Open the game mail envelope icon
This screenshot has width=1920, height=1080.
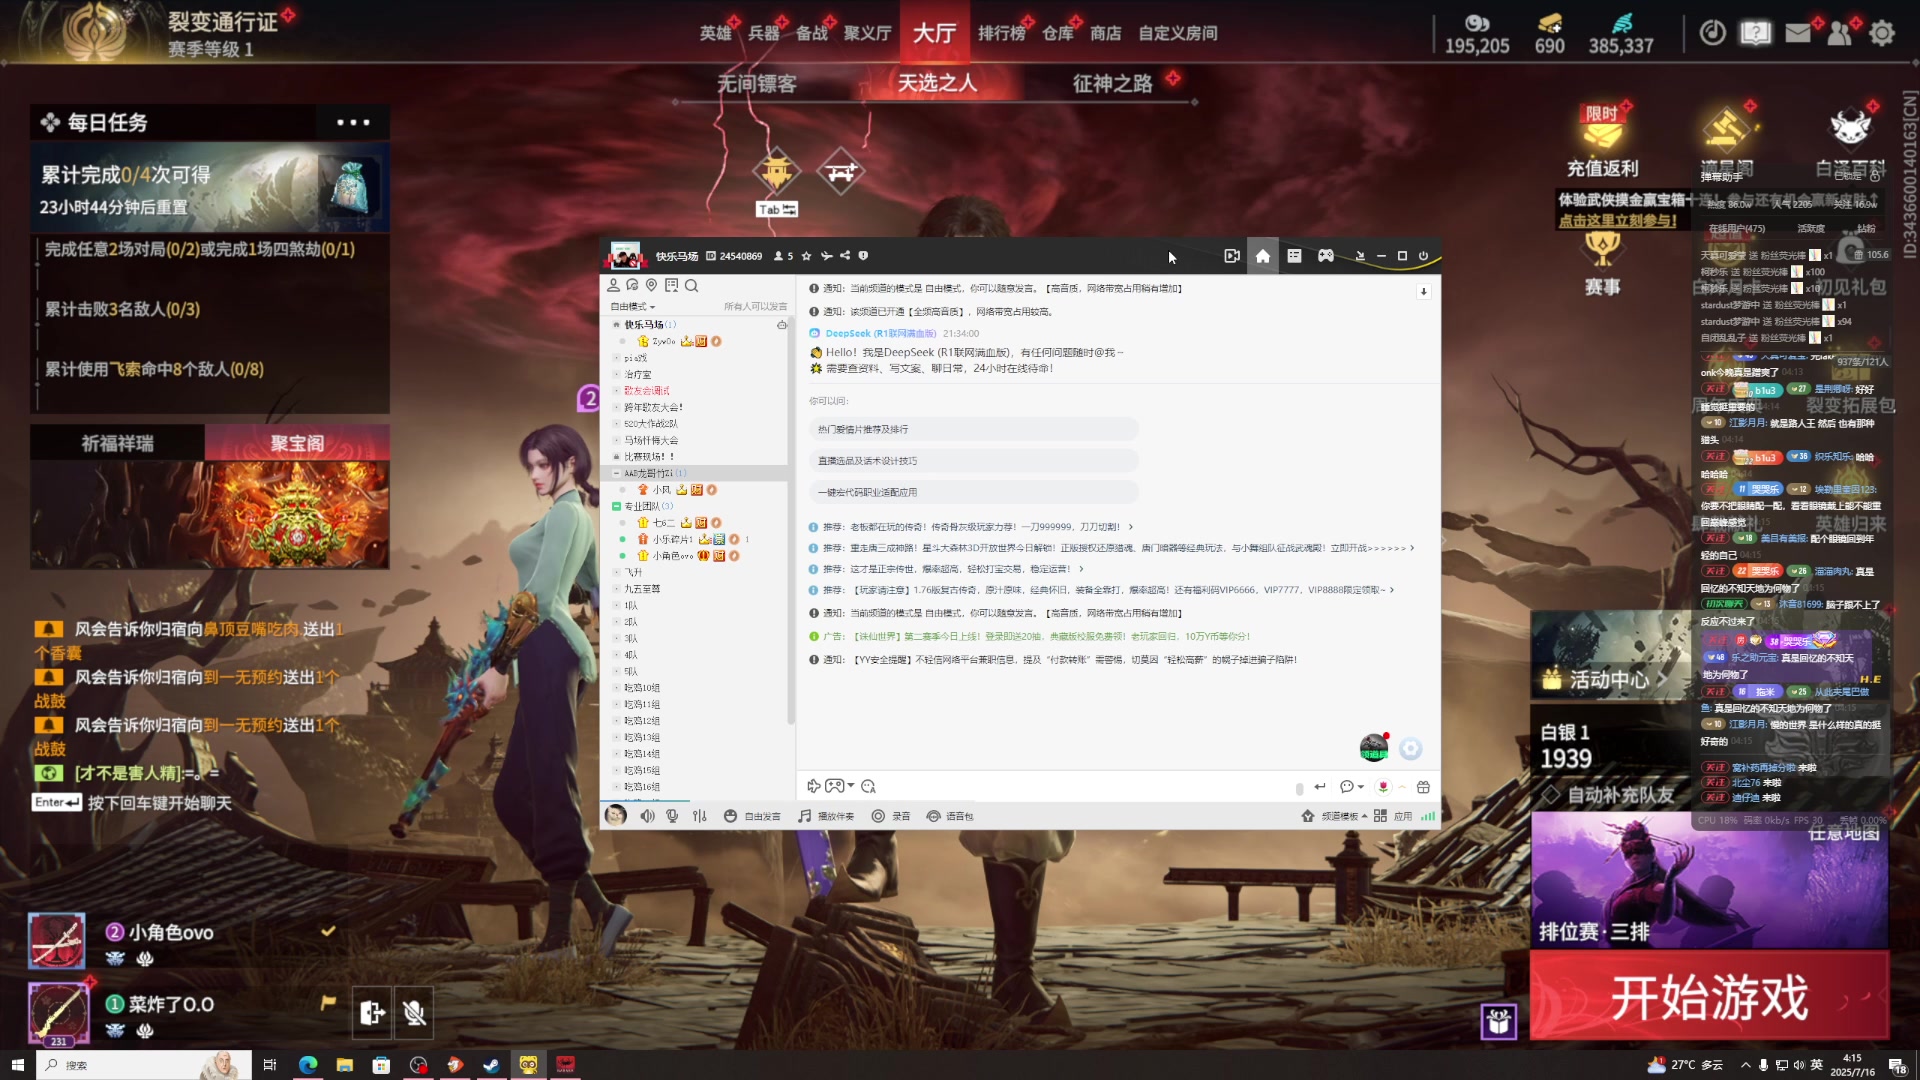[x=1798, y=33]
